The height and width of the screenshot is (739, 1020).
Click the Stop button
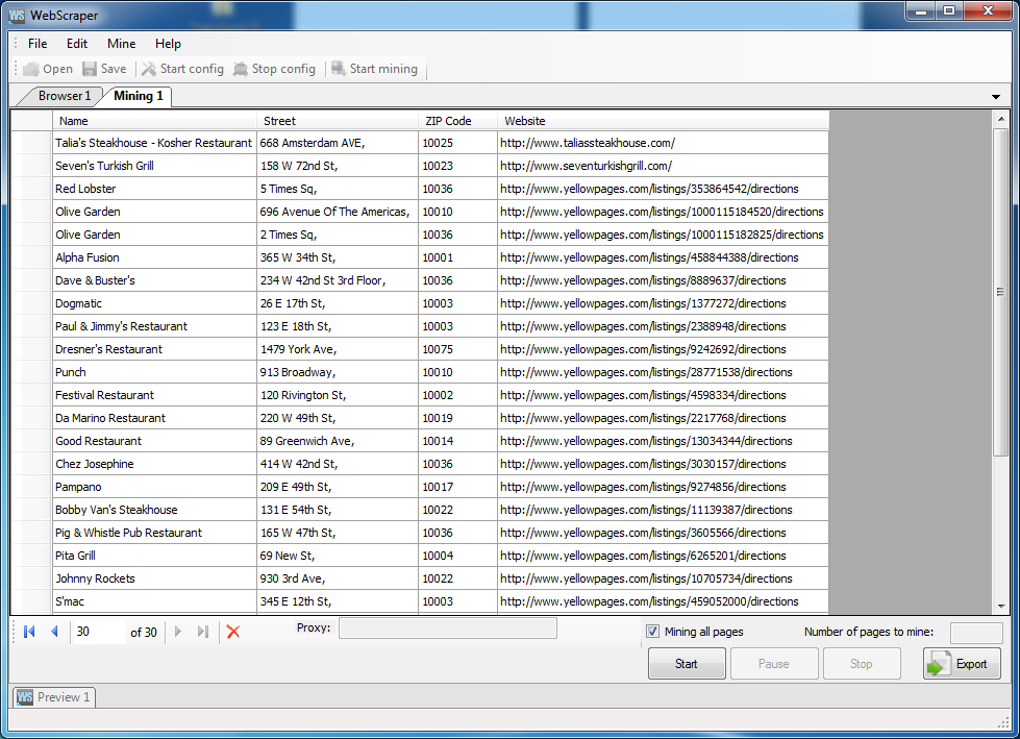tap(861, 664)
